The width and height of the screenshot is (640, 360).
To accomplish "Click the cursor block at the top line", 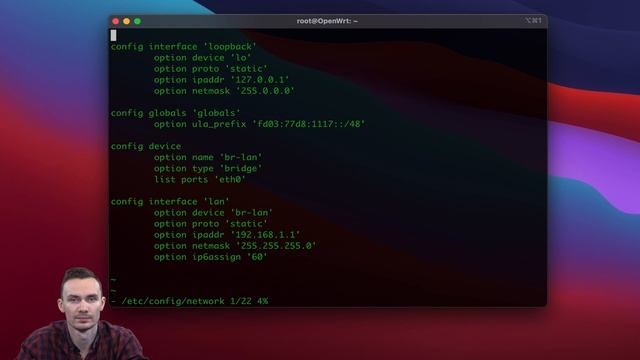I will click(x=113, y=36).
